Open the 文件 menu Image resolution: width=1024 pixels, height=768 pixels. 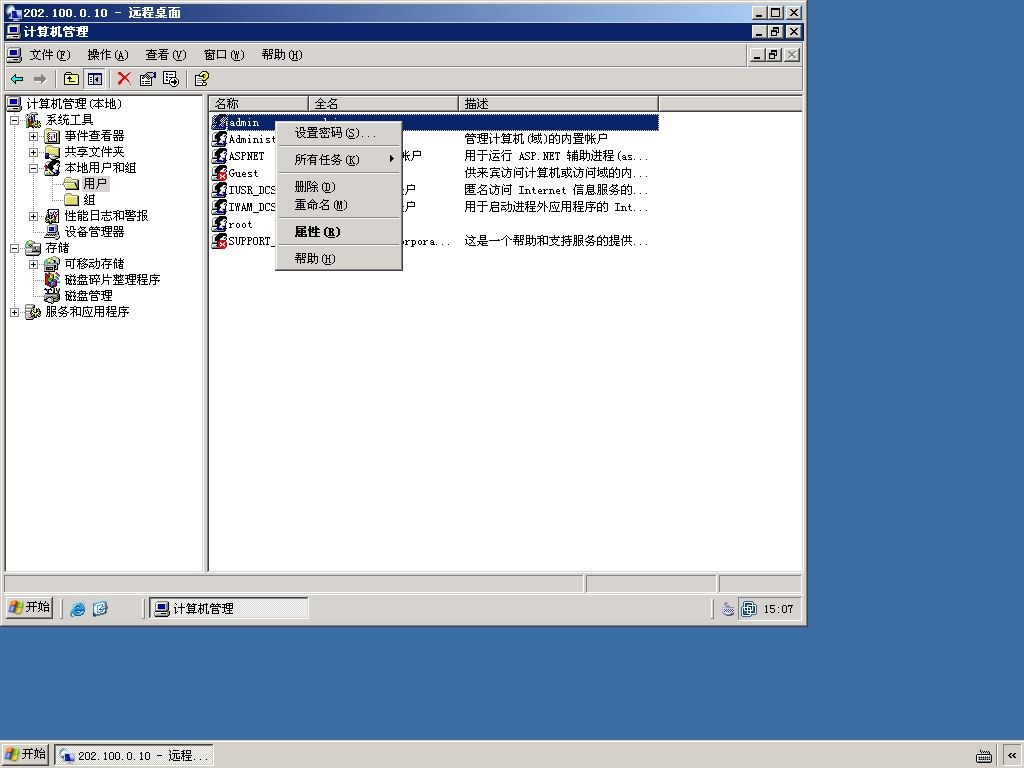tap(49, 55)
